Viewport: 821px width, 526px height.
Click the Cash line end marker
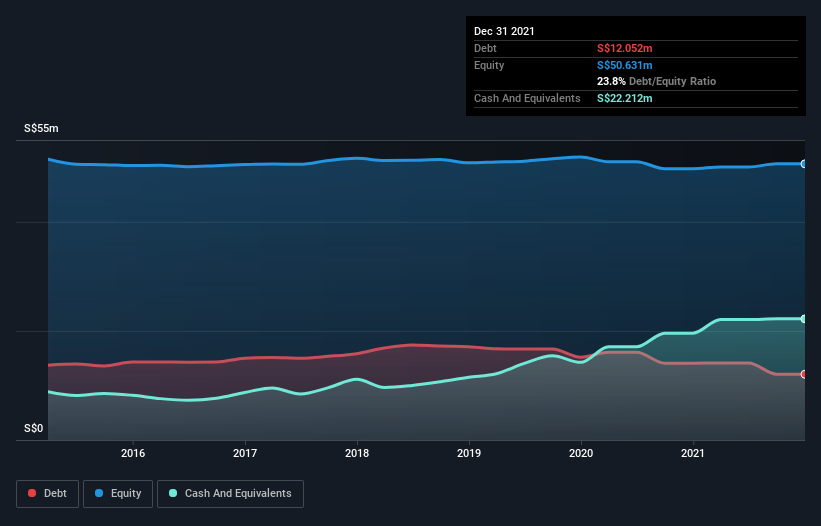[x=804, y=319]
